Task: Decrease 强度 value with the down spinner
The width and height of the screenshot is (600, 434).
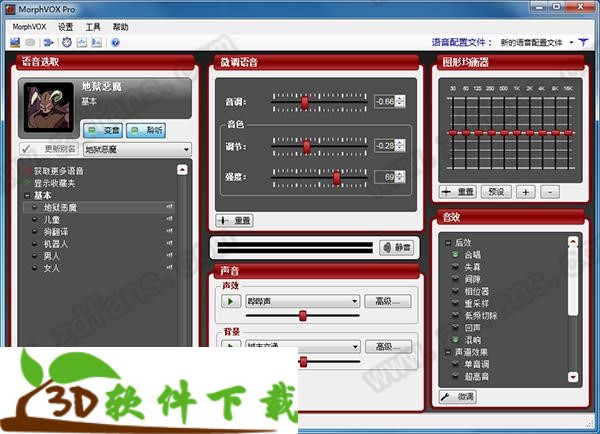Action: click(x=400, y=180)
